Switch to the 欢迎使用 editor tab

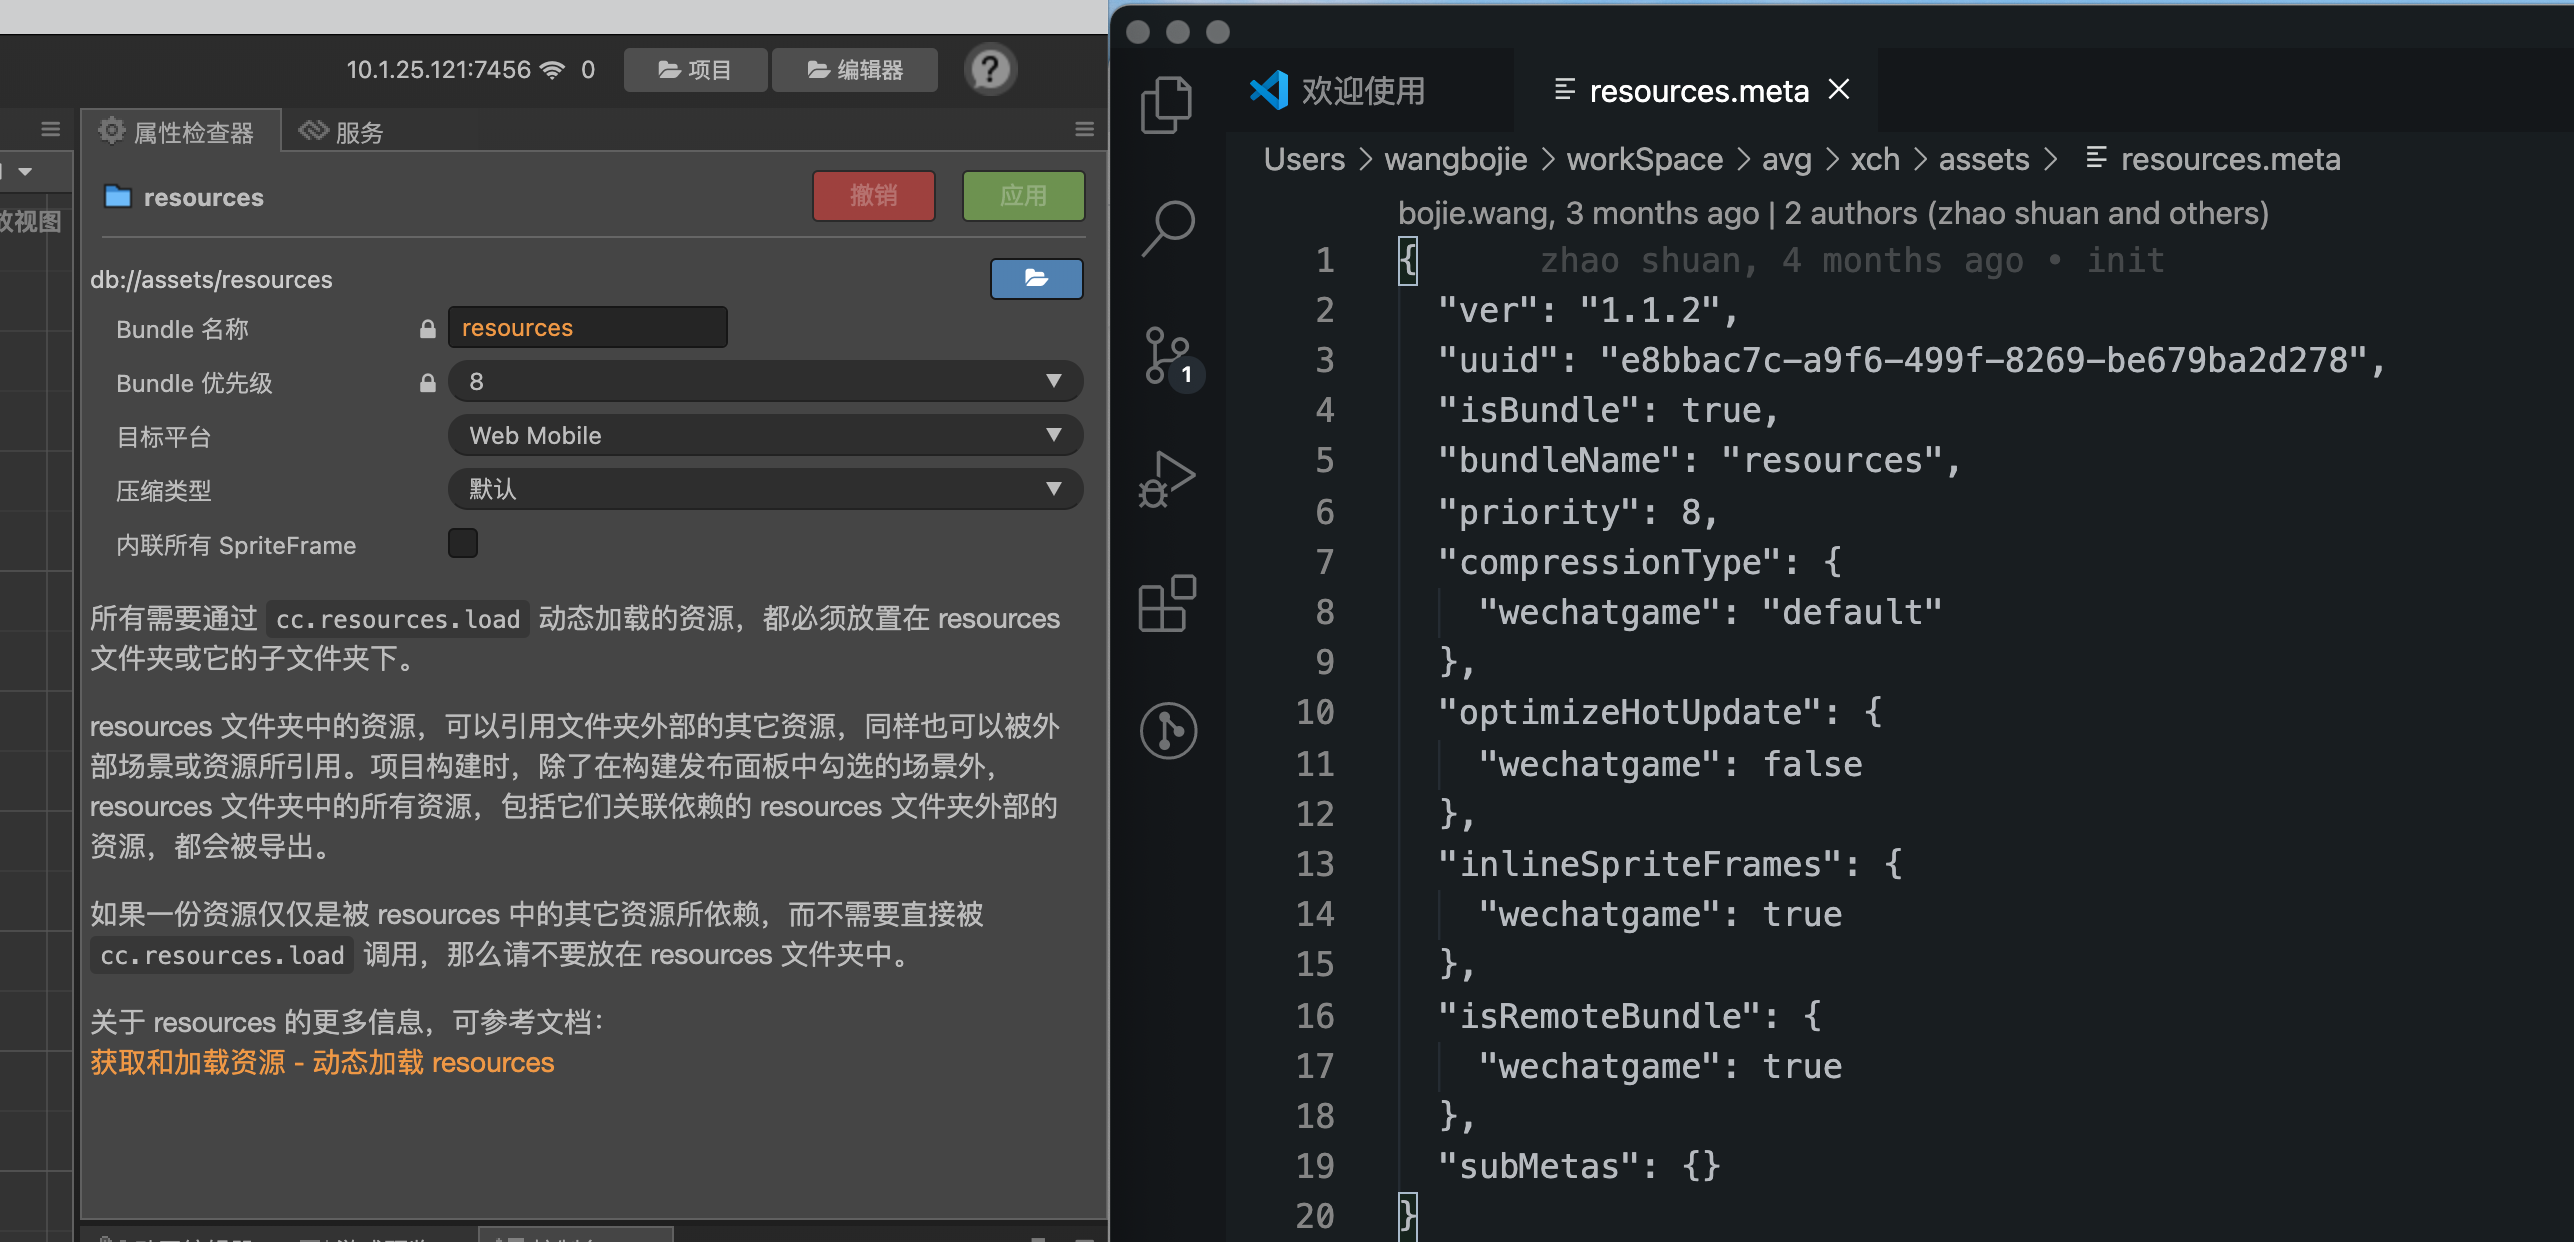[1362, 91]
